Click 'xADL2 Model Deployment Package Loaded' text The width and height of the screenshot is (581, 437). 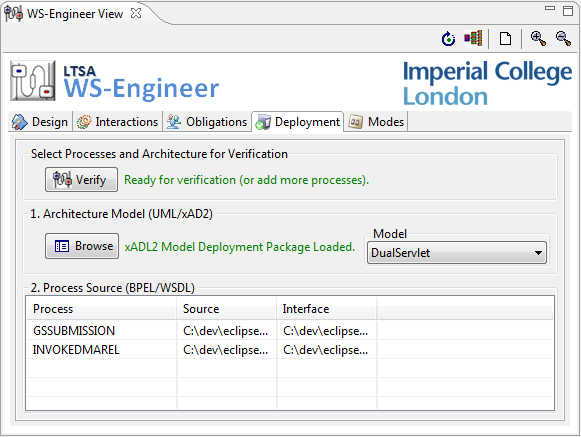pyautogui.click(x=240, y=246)
